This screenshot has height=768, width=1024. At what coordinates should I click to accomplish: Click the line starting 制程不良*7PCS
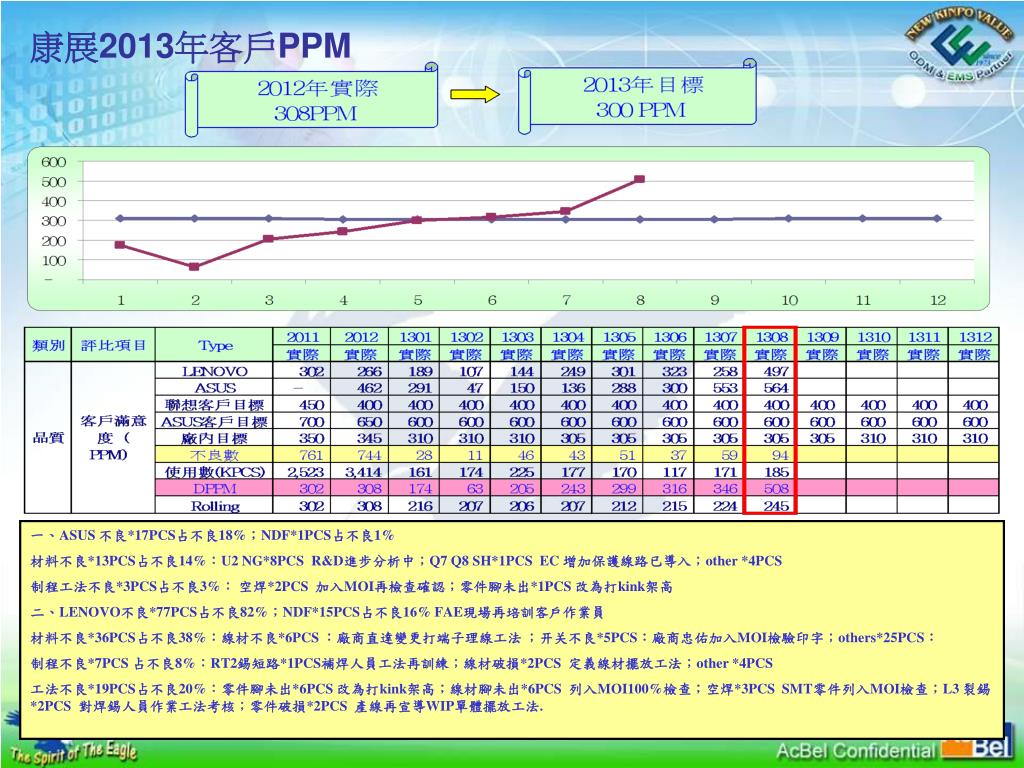pos(402,664)
